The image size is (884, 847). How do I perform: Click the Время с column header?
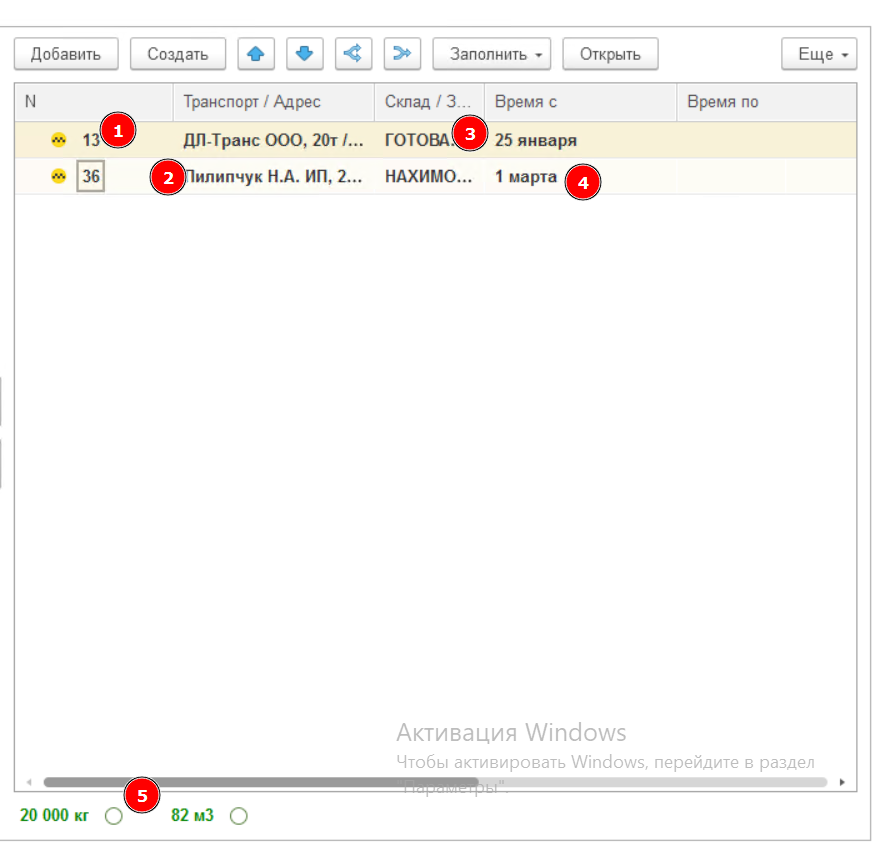coord(581,102)
